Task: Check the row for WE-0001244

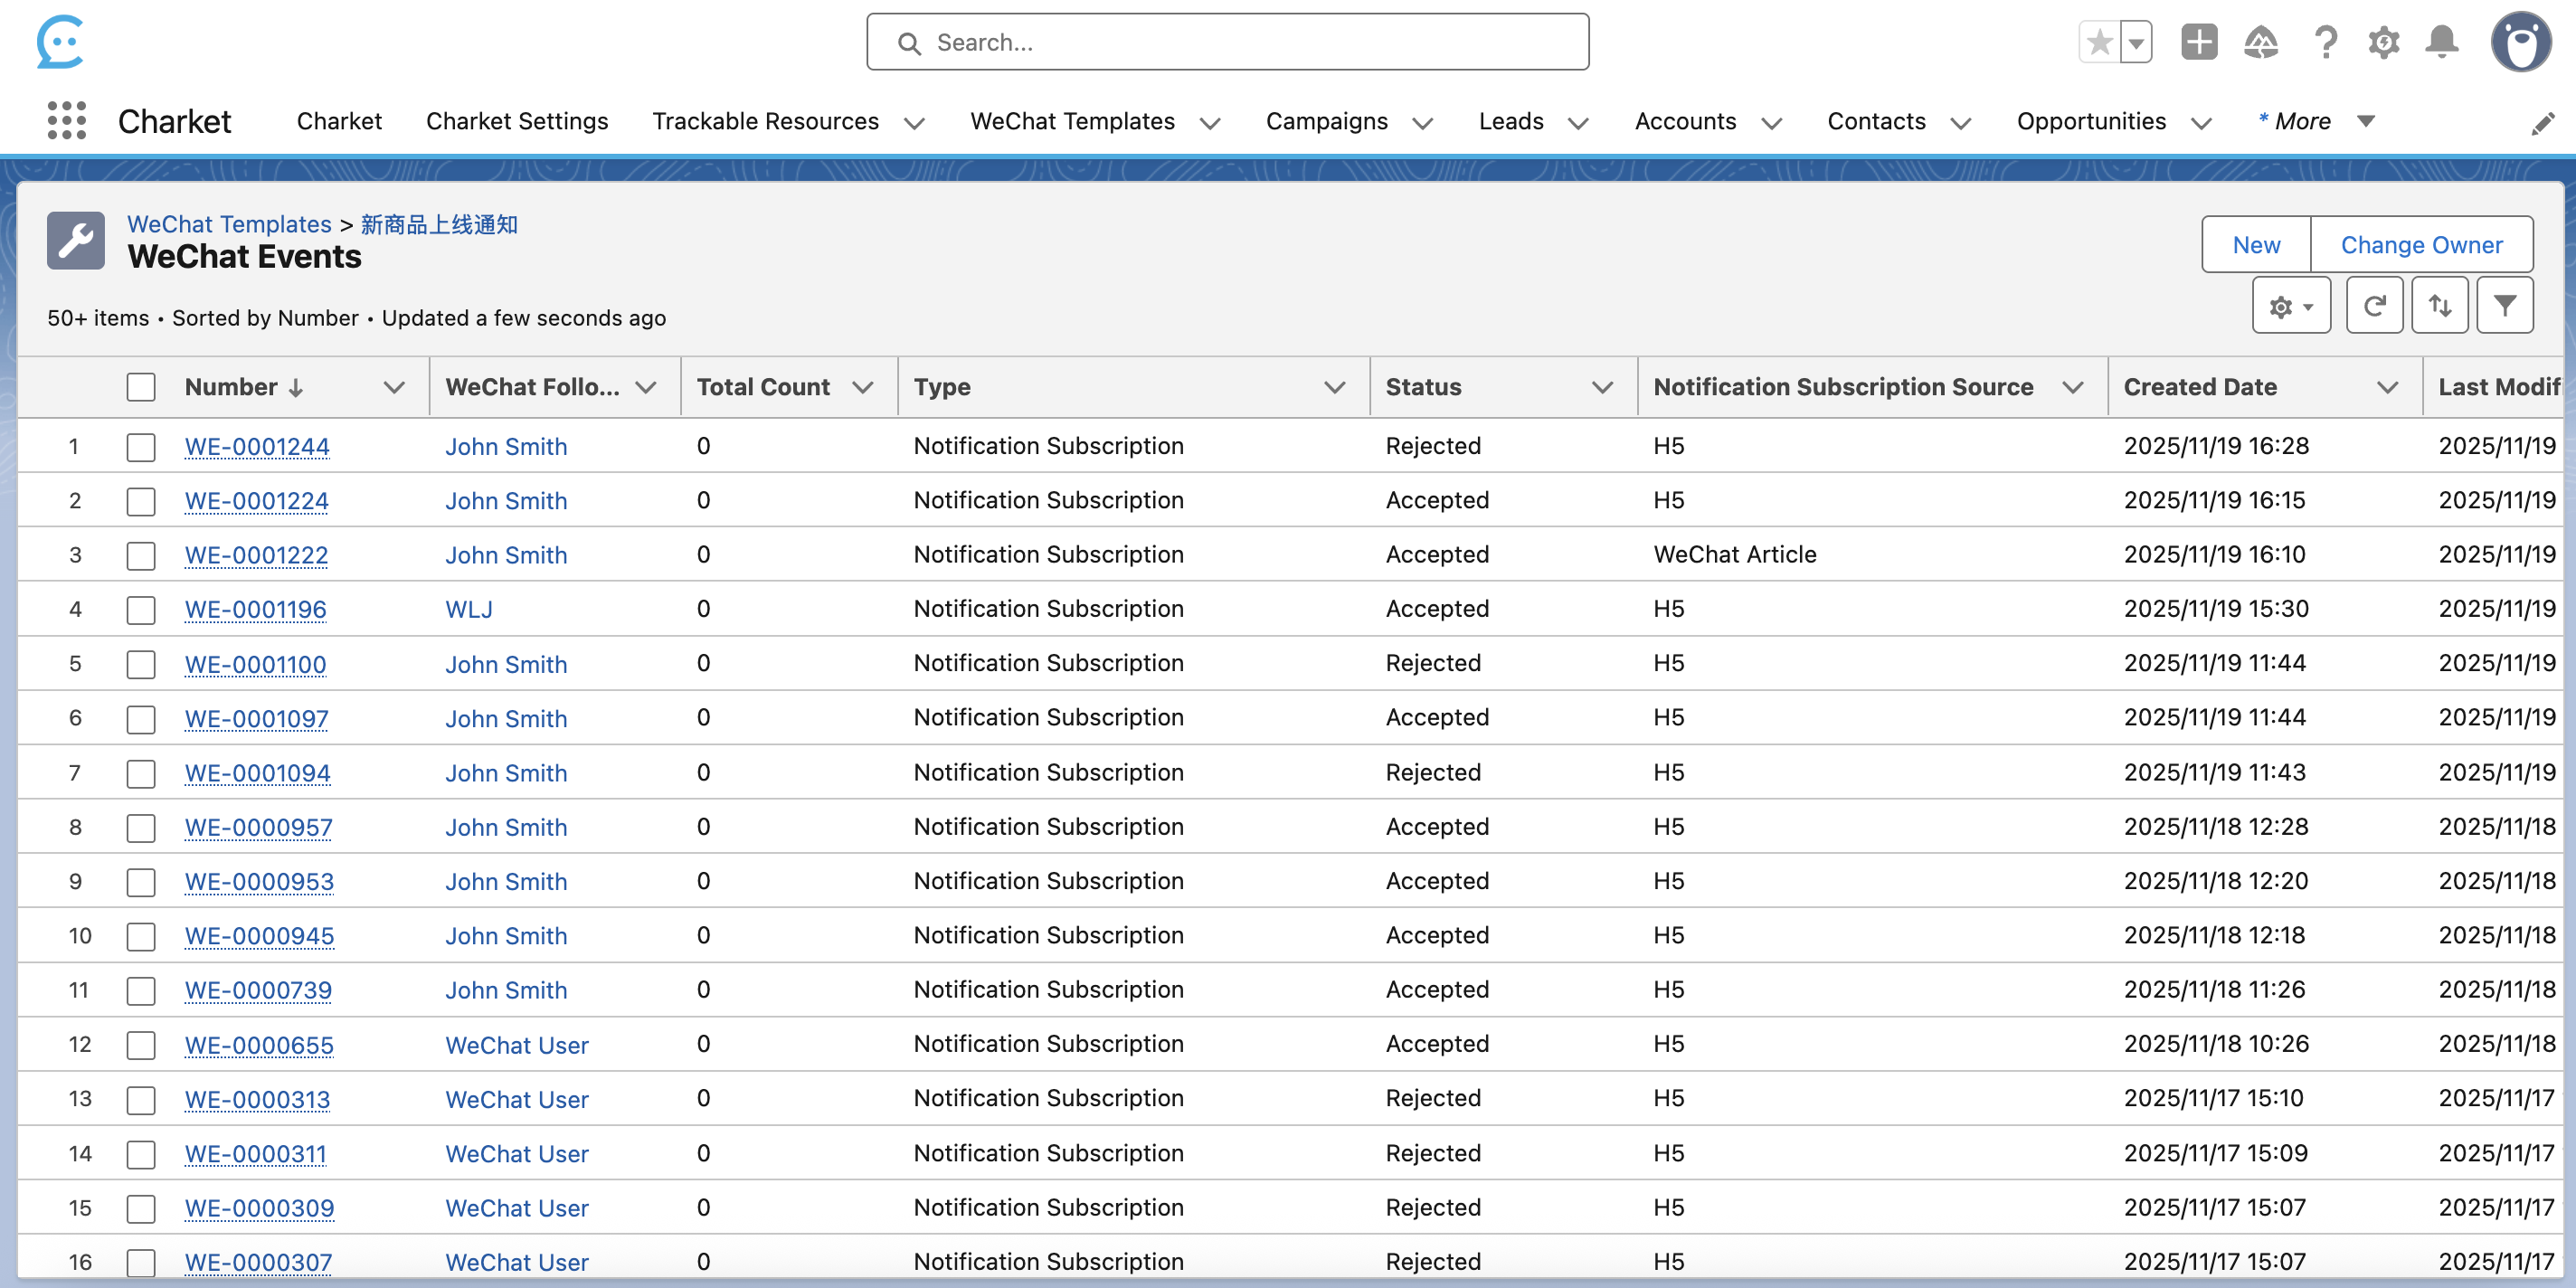Action: pos(141,446)
